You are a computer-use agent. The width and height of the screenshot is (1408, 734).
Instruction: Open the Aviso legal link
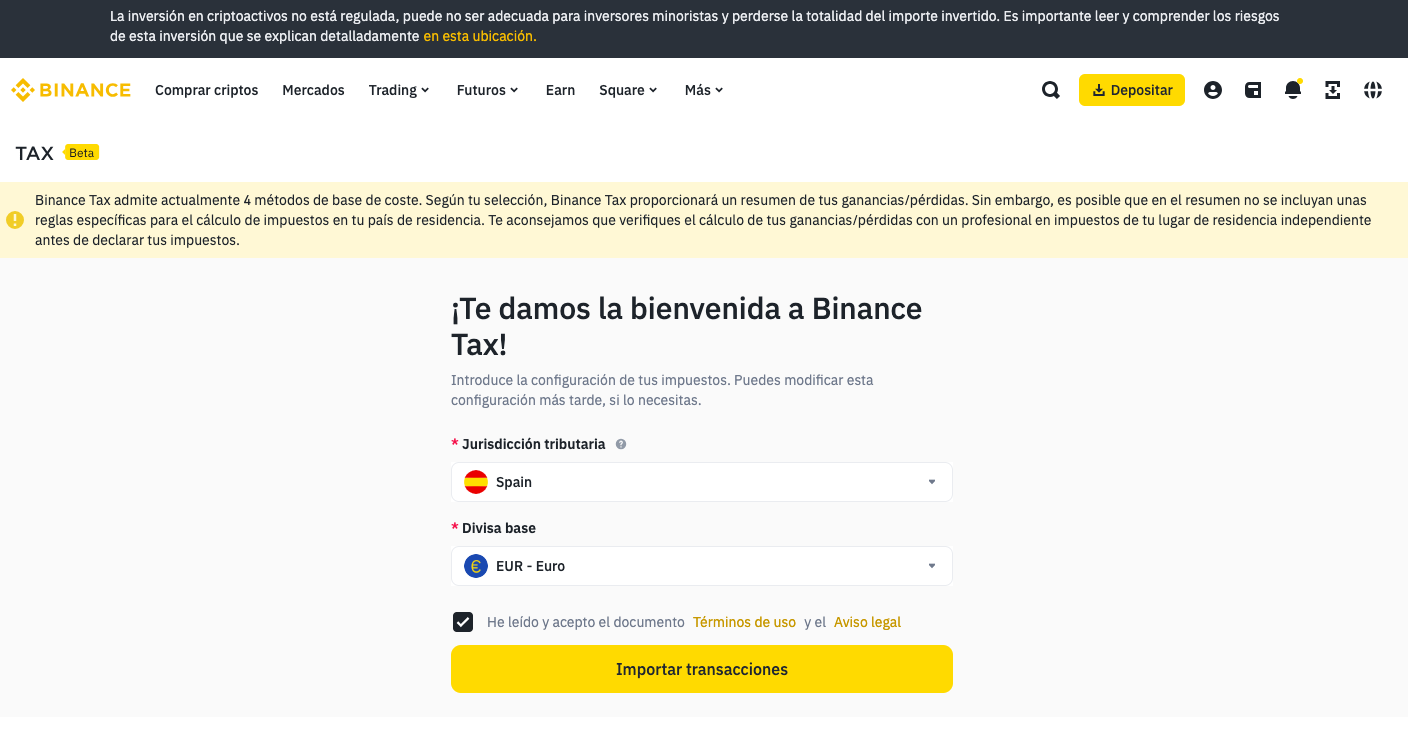tap(867, 622)
